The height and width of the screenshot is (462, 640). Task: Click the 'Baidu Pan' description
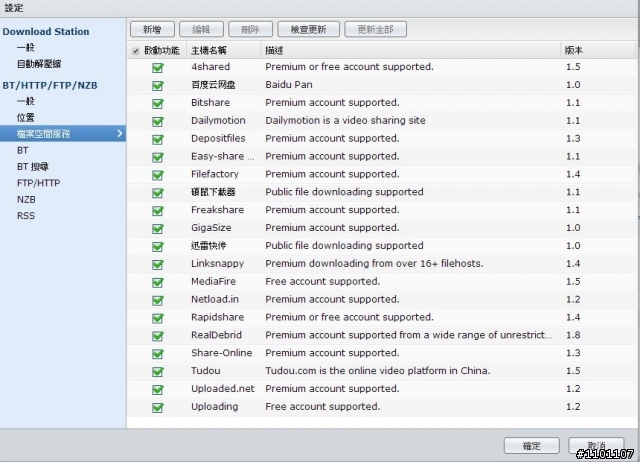(x=289, y=84)
